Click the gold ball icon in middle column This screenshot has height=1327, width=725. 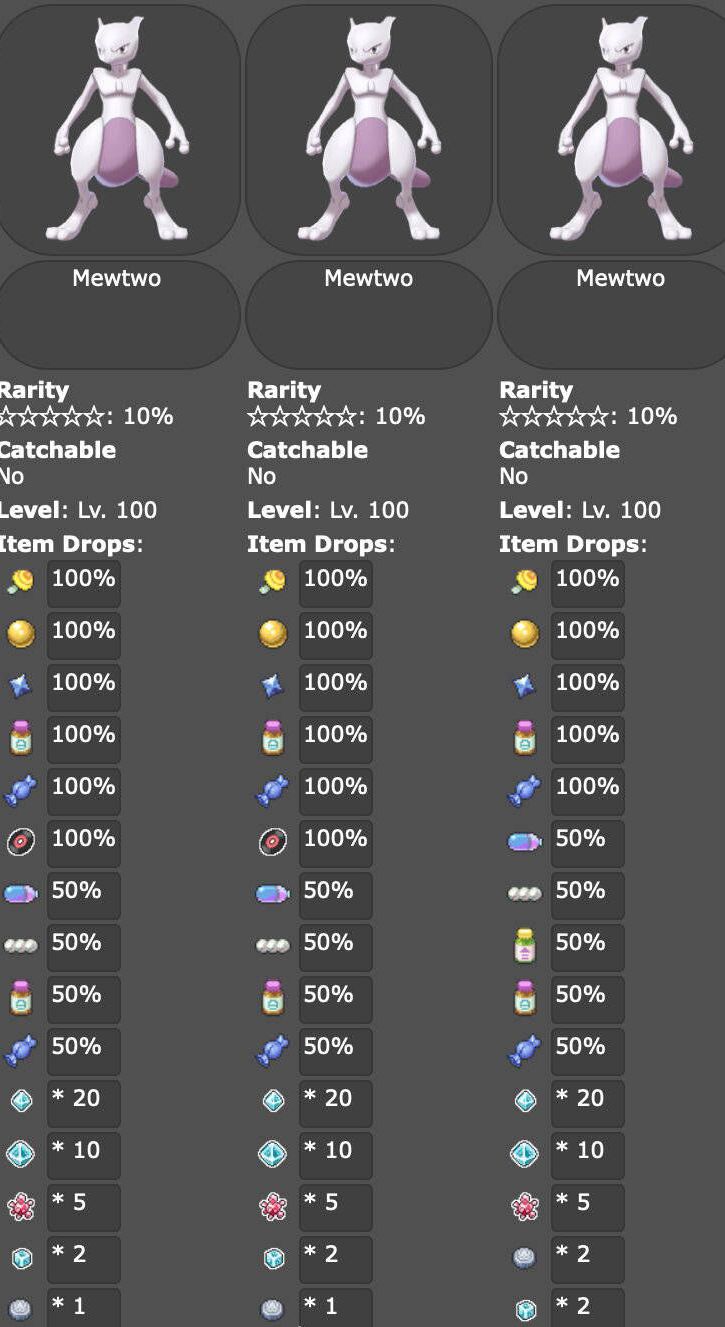click(273, 633)
